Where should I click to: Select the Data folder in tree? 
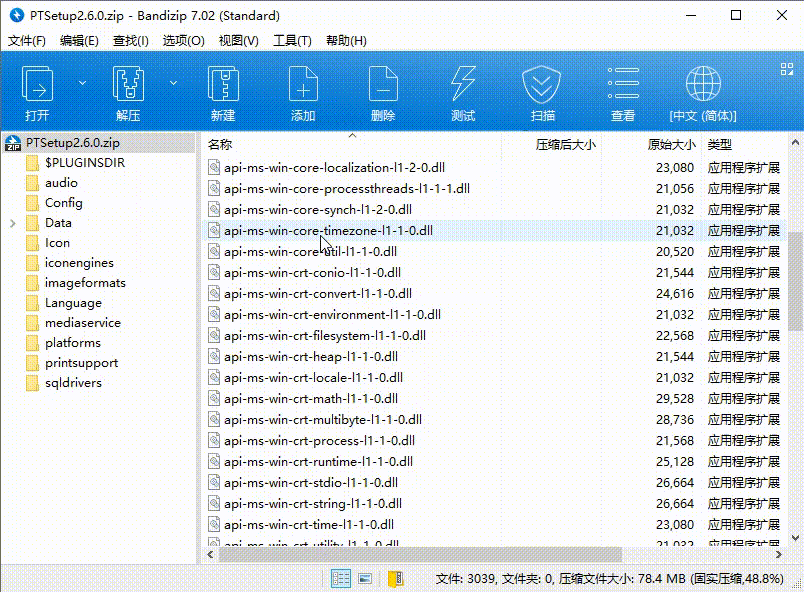pos(58,222)
